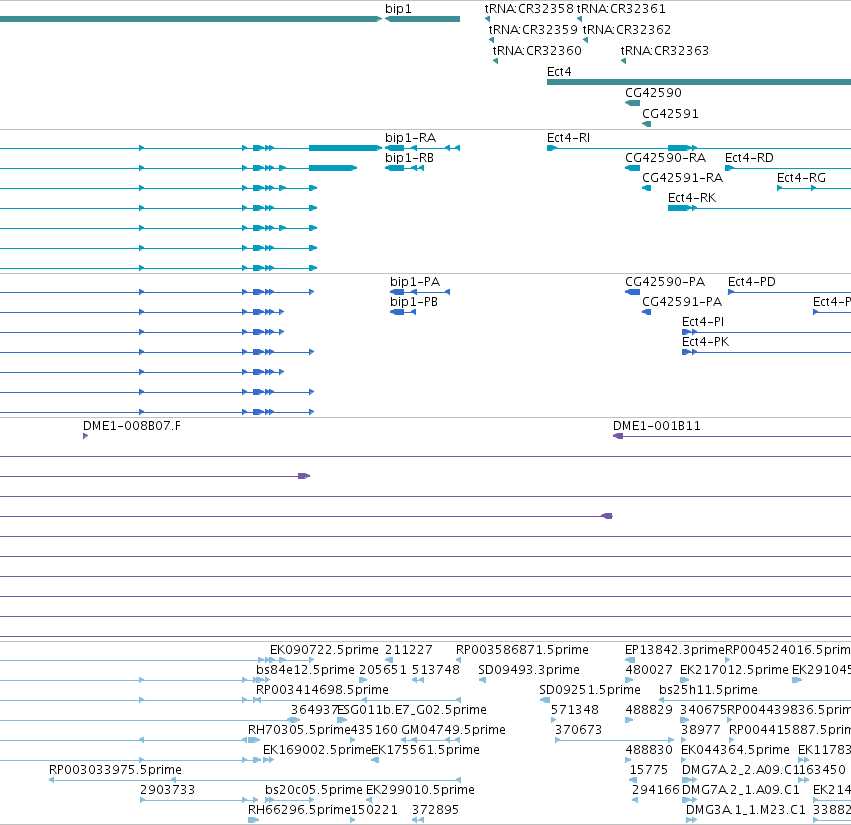Open the EK169002.5prime EST label
This screenshot has width=851, height=825.
pyautogui.click(x=317, y=750)
